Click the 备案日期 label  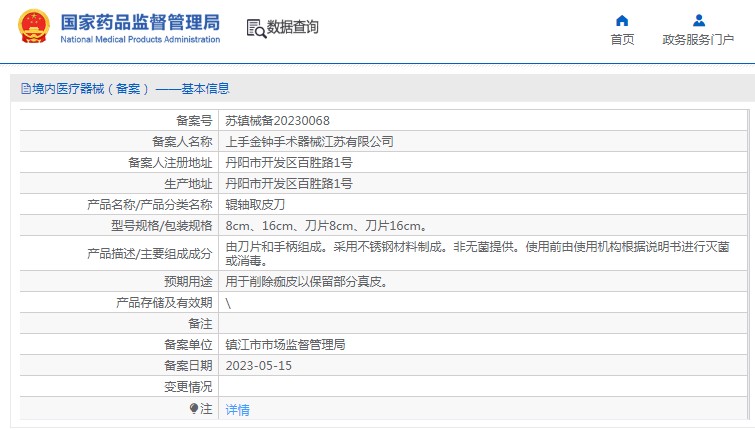188,366
